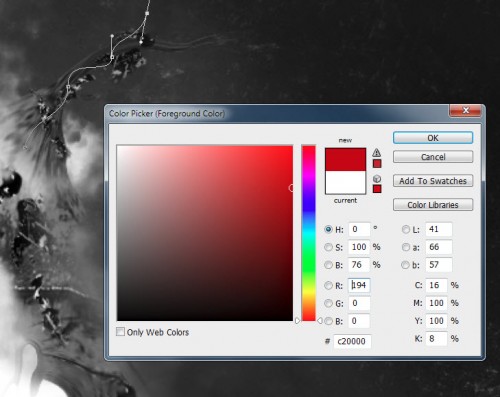Open Color Libraries
Screen dimensions: 500x397
click(x=433, y=205)
